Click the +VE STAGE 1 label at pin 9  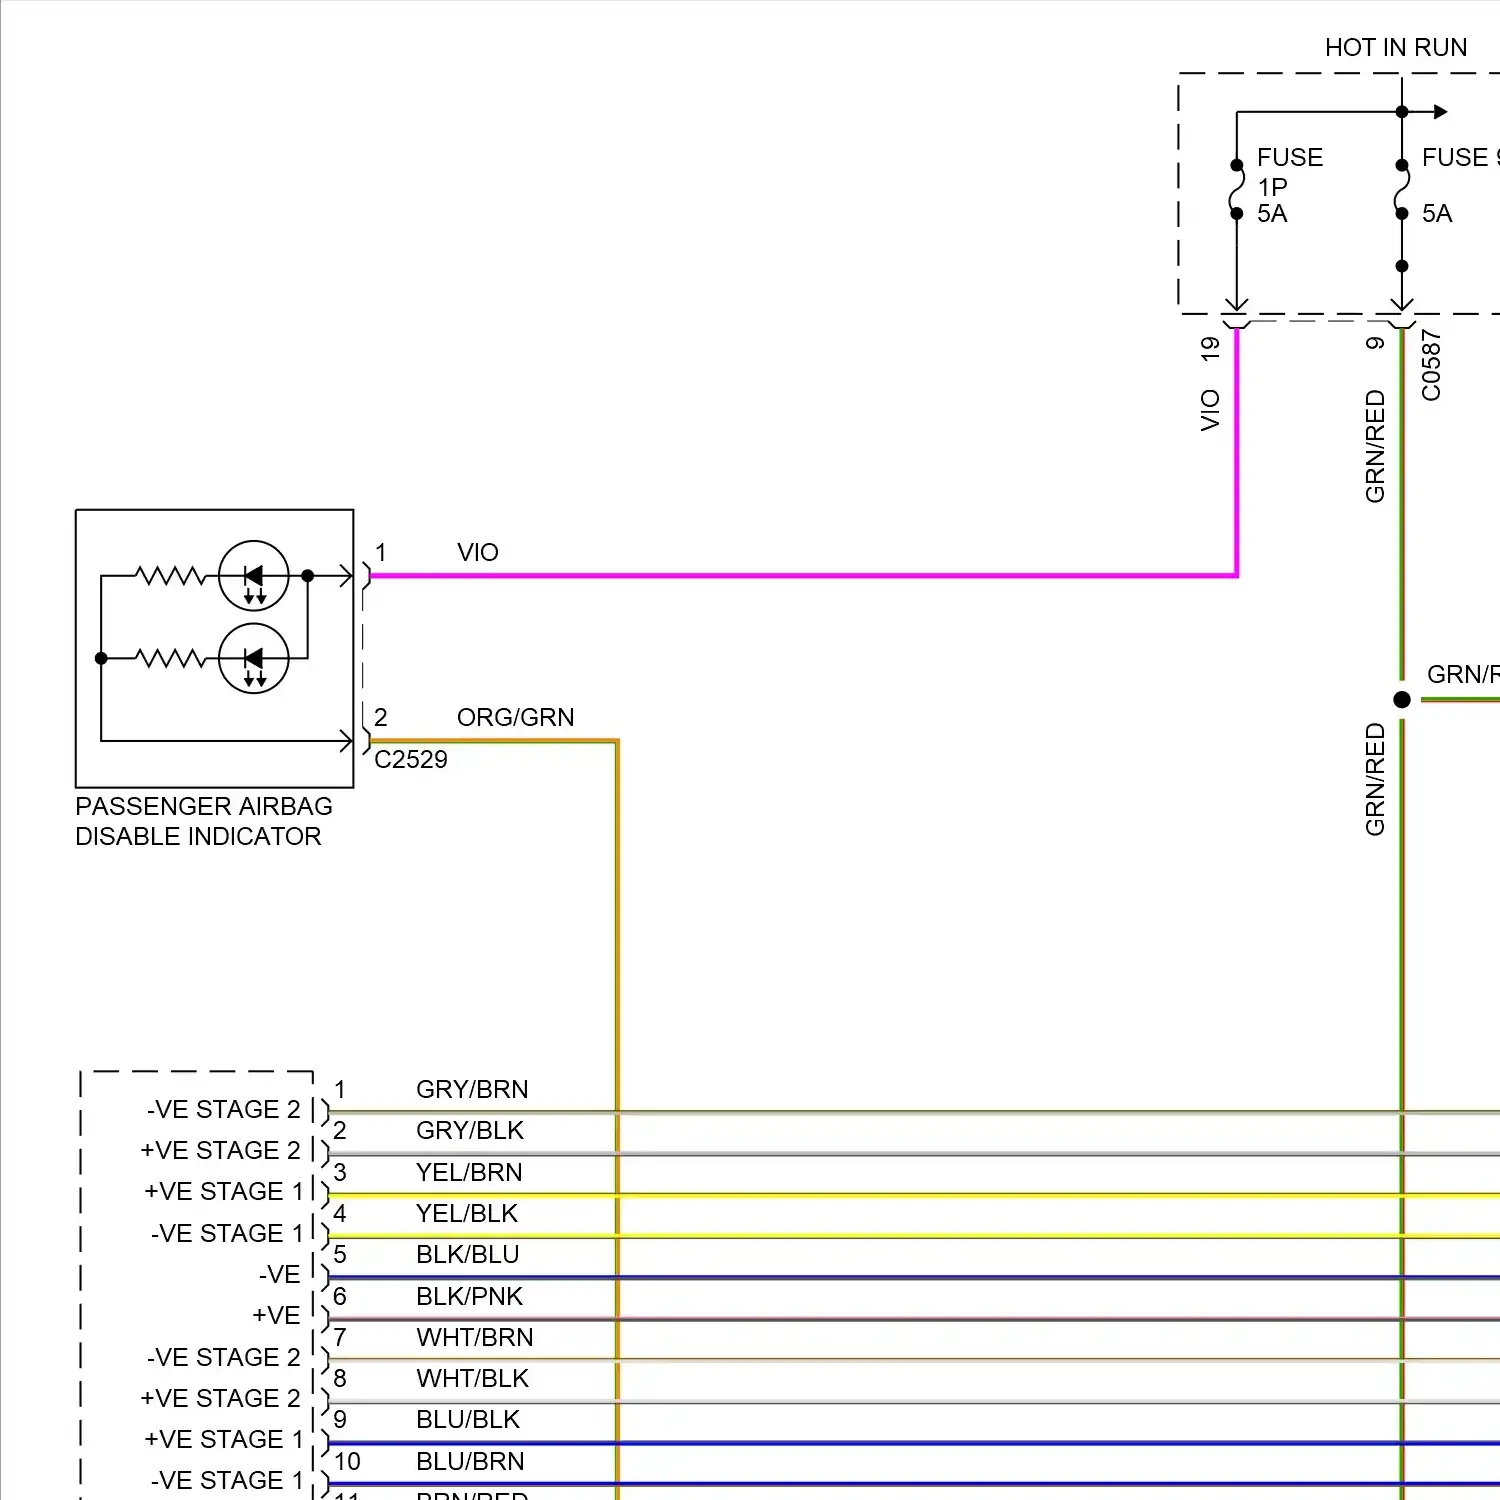pyautogui.click(x=224, y=1439)
